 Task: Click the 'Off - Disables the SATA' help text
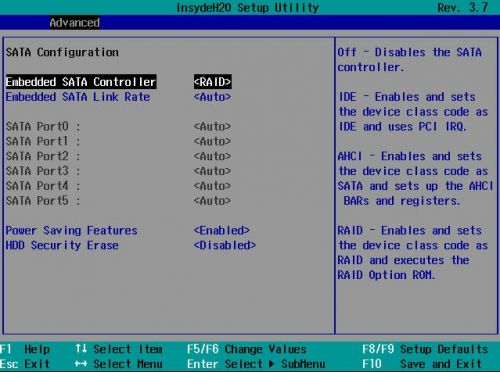[x=410, y=60]
